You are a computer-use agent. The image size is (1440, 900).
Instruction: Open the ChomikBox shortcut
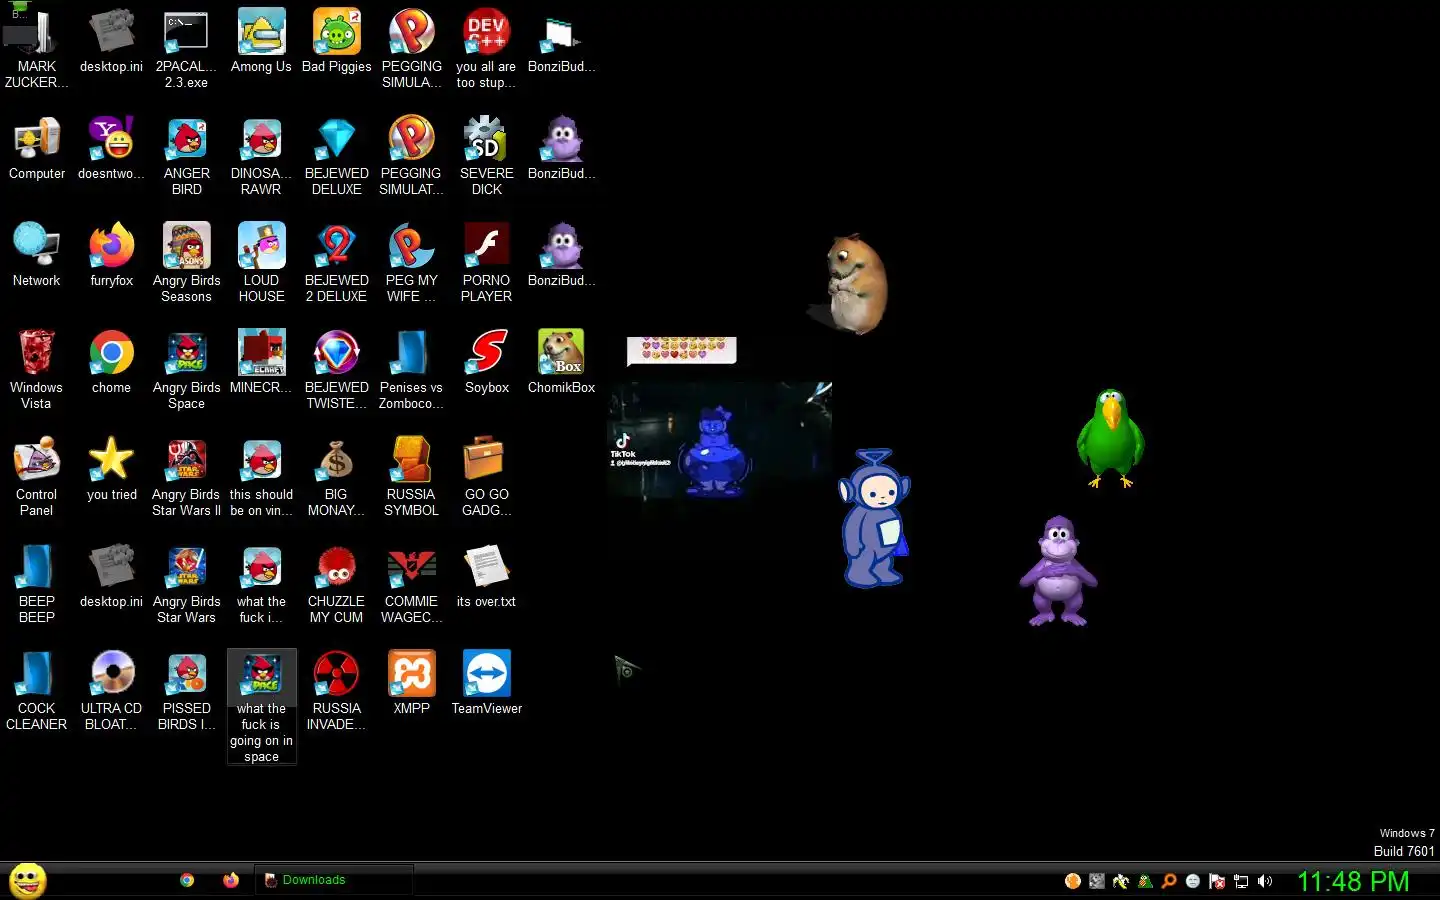click(561, 363)
